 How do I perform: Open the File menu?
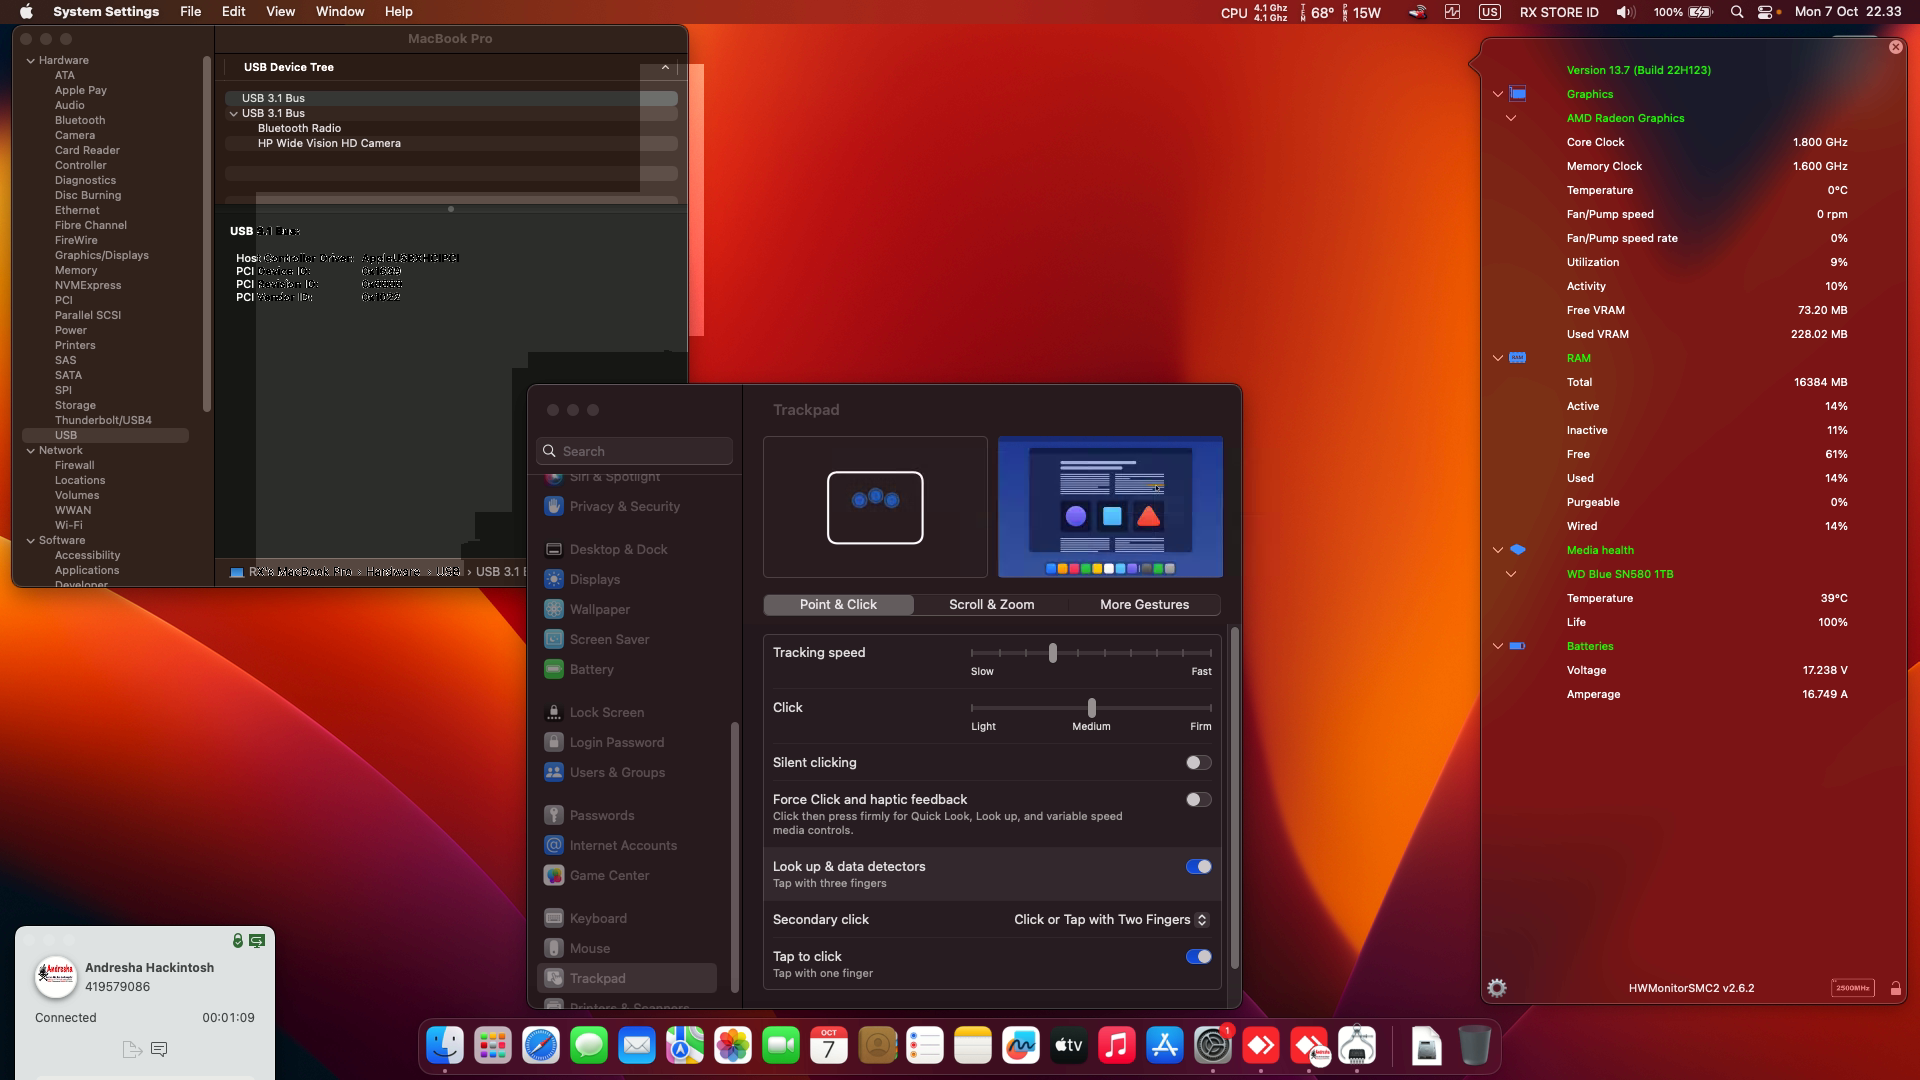(x=190, y=12)
